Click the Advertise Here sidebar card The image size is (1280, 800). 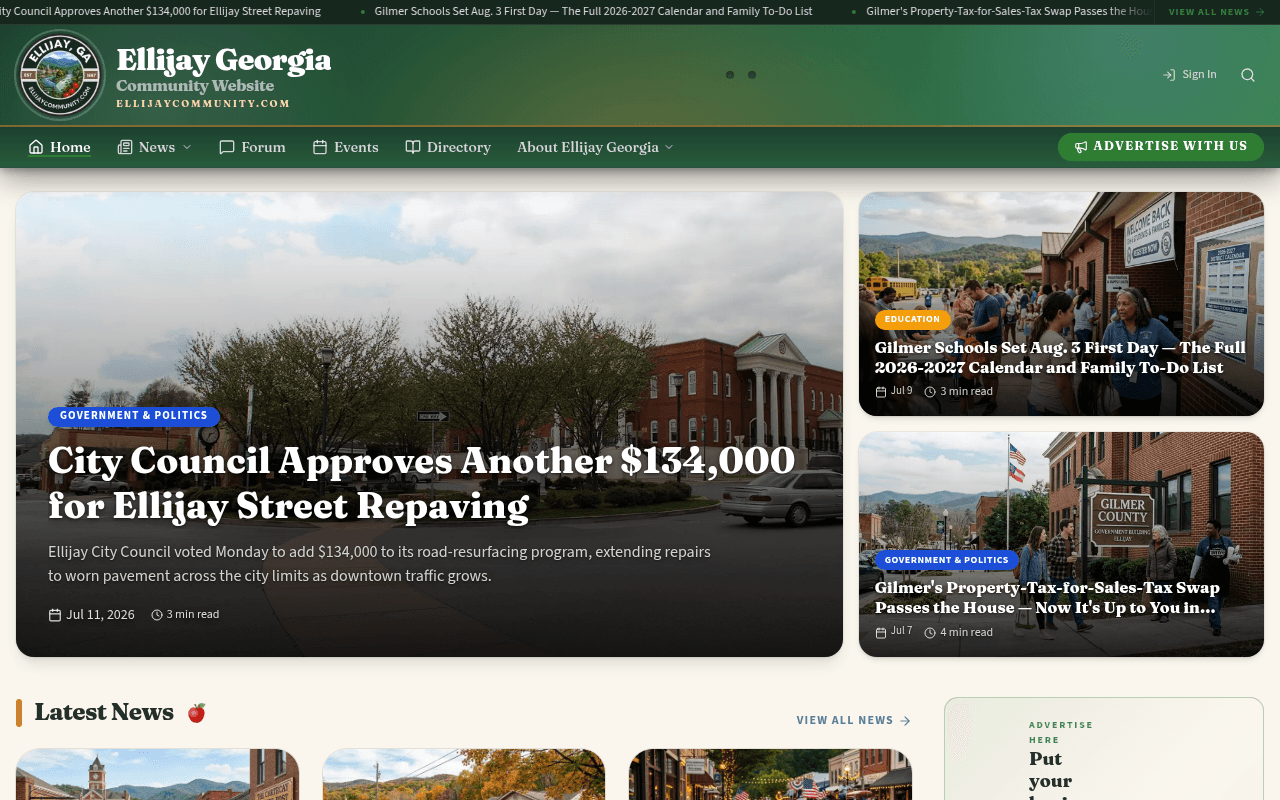[x=1104, y=749]
